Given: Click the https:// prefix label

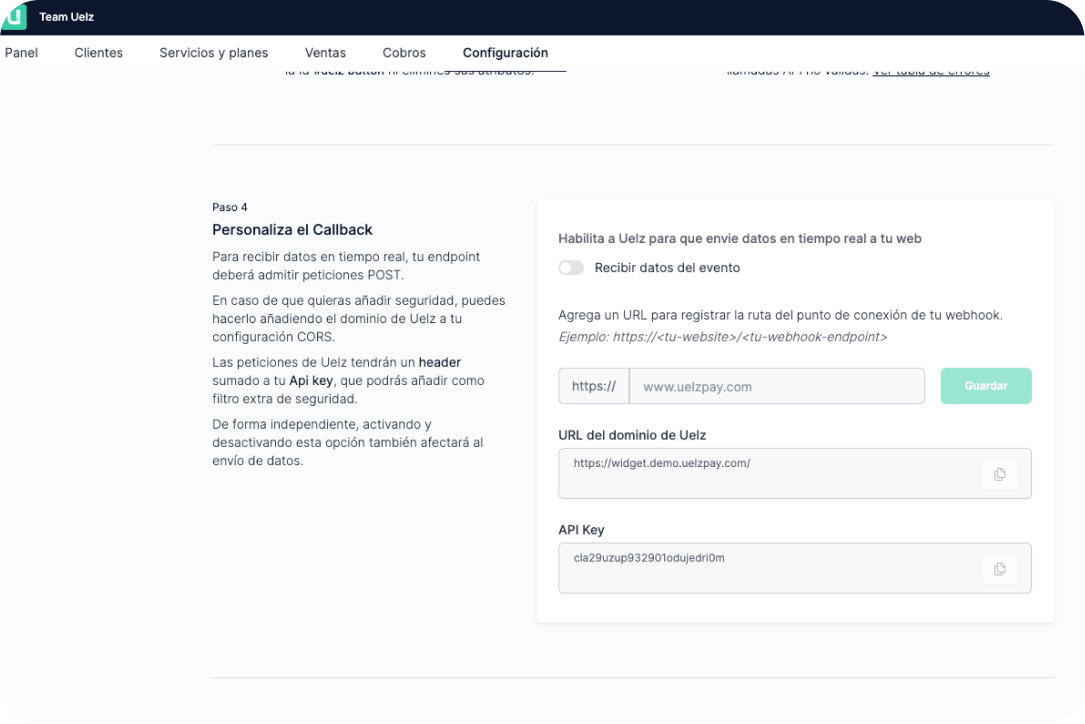Looking at the screenshot, I should point(594,386).
